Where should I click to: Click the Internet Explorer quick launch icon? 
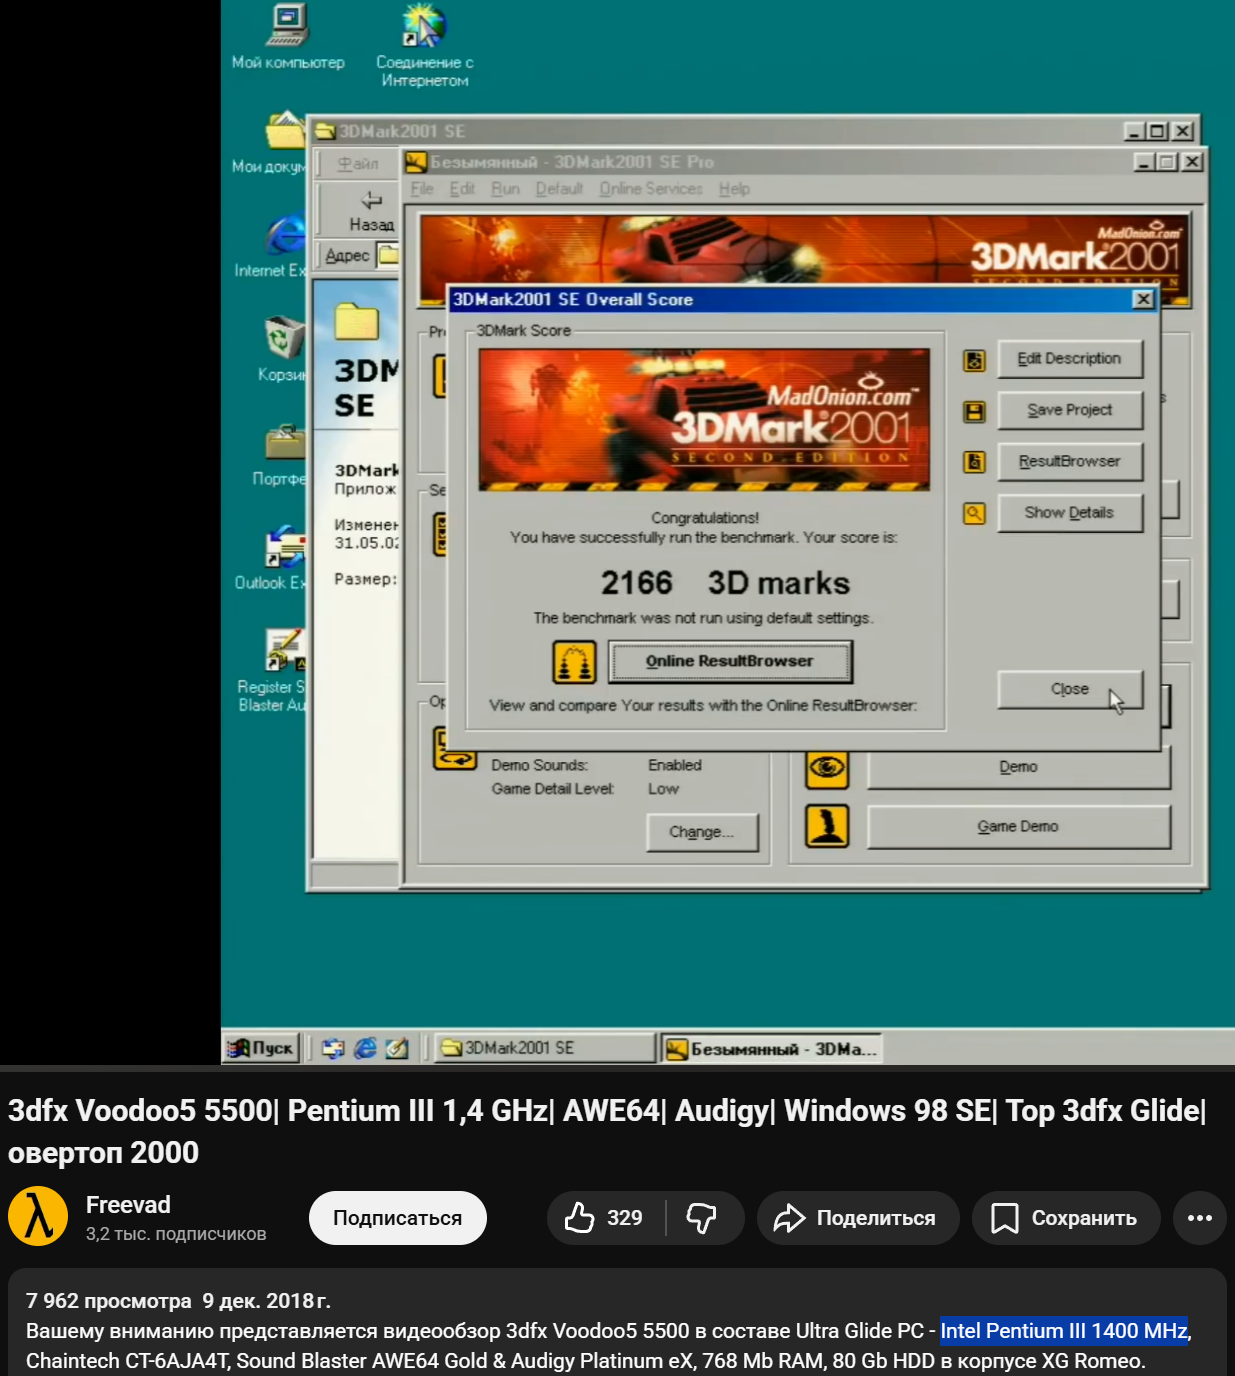coord(366,1048)
